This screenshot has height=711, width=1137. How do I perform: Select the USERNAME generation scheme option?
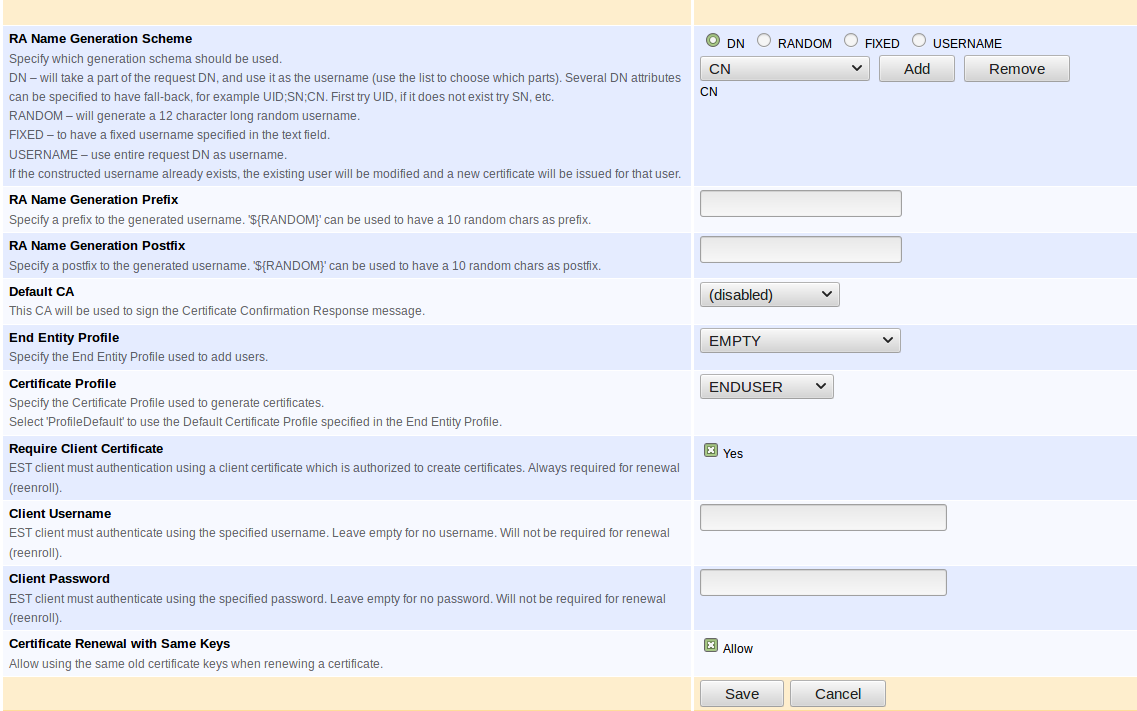tap(919, 39)
